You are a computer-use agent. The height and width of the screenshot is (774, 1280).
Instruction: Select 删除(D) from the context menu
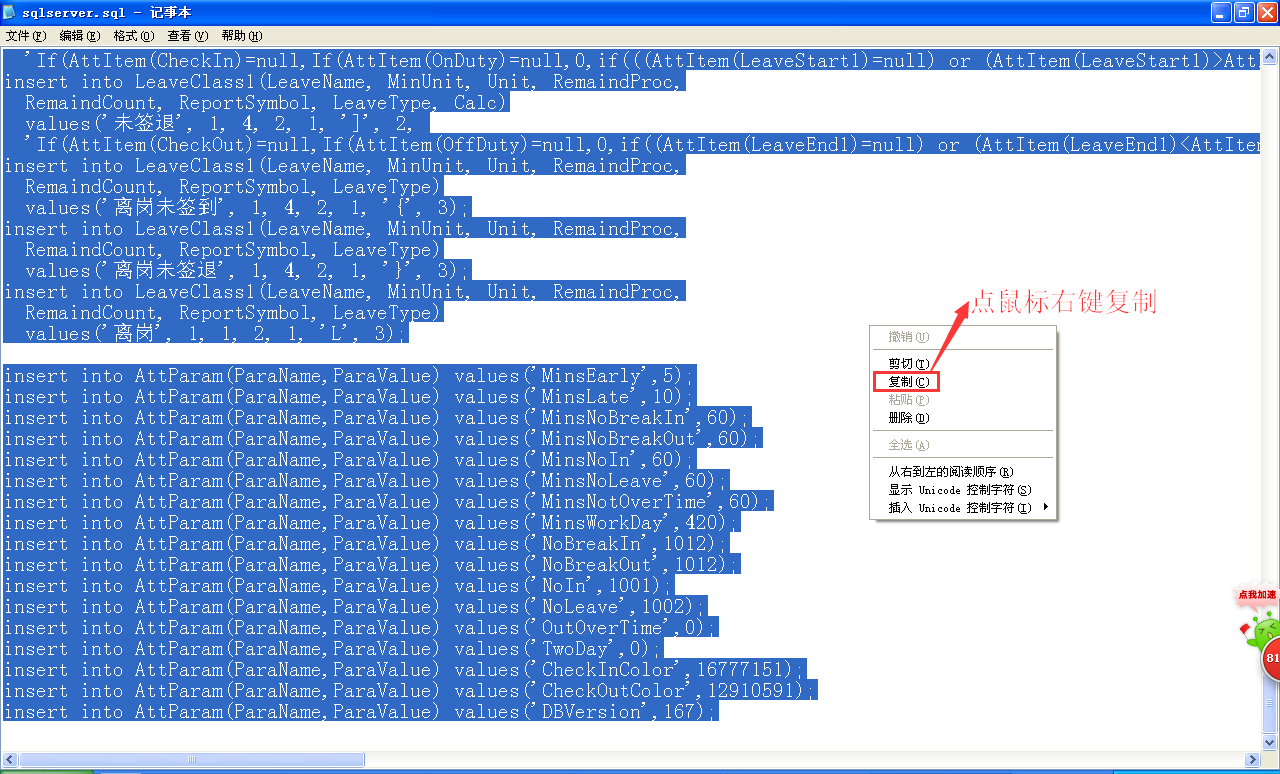pyautogui.click(x=908, y=418)
